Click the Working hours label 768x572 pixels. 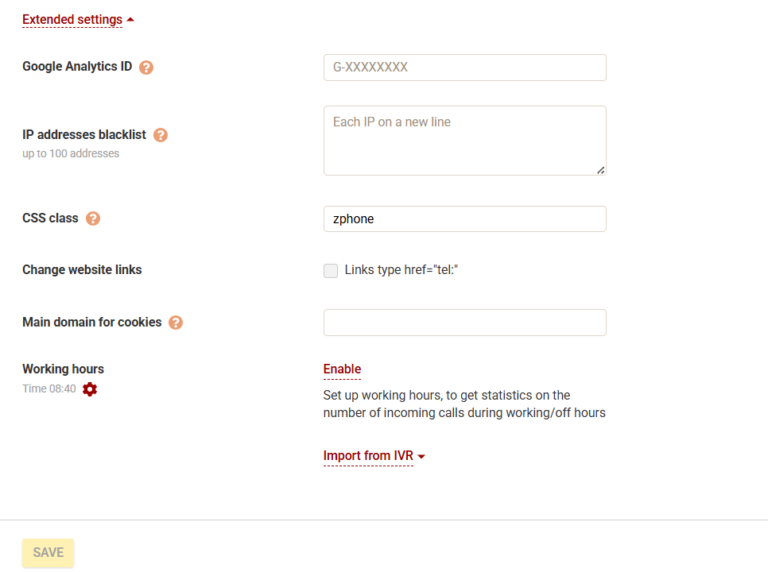point(63,369)
